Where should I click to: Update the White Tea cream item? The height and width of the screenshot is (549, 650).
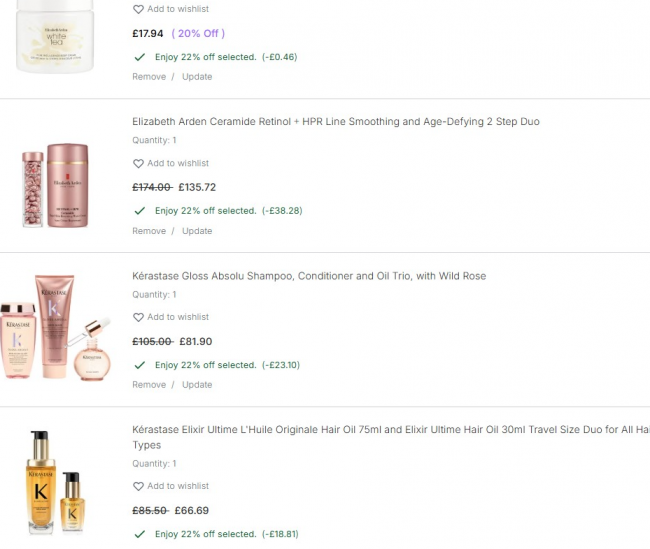coord(197,77)
